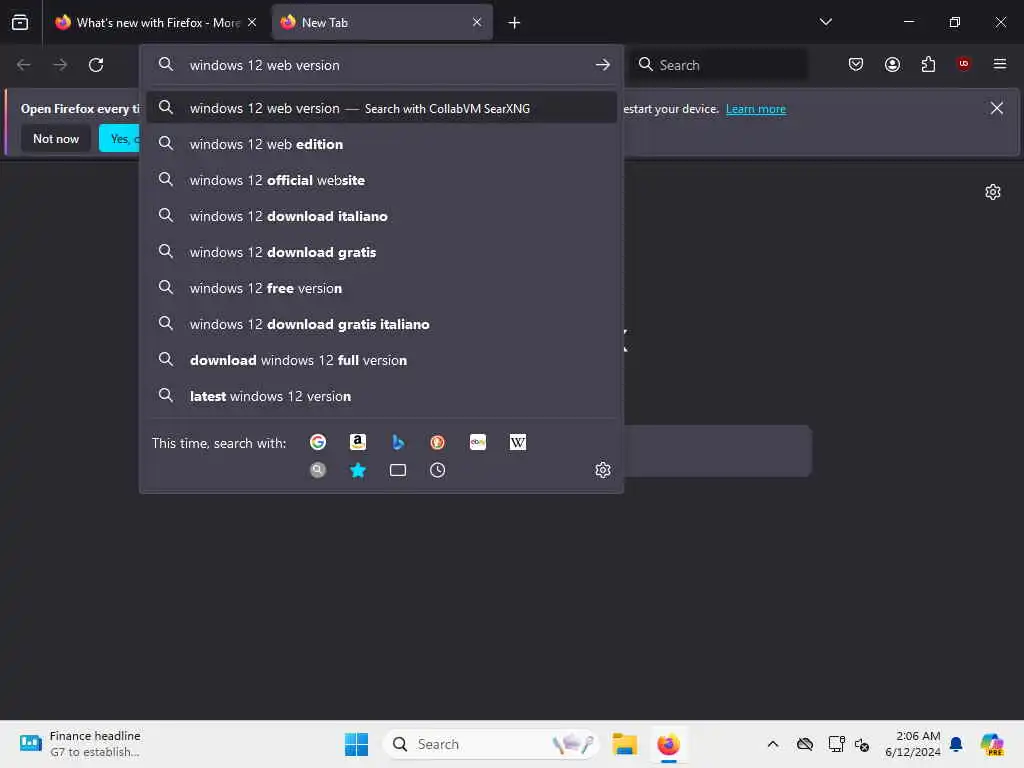Click the Firefox taskbar icon
This screenshot has height=768, width=1024.
(x=668, y=744)
